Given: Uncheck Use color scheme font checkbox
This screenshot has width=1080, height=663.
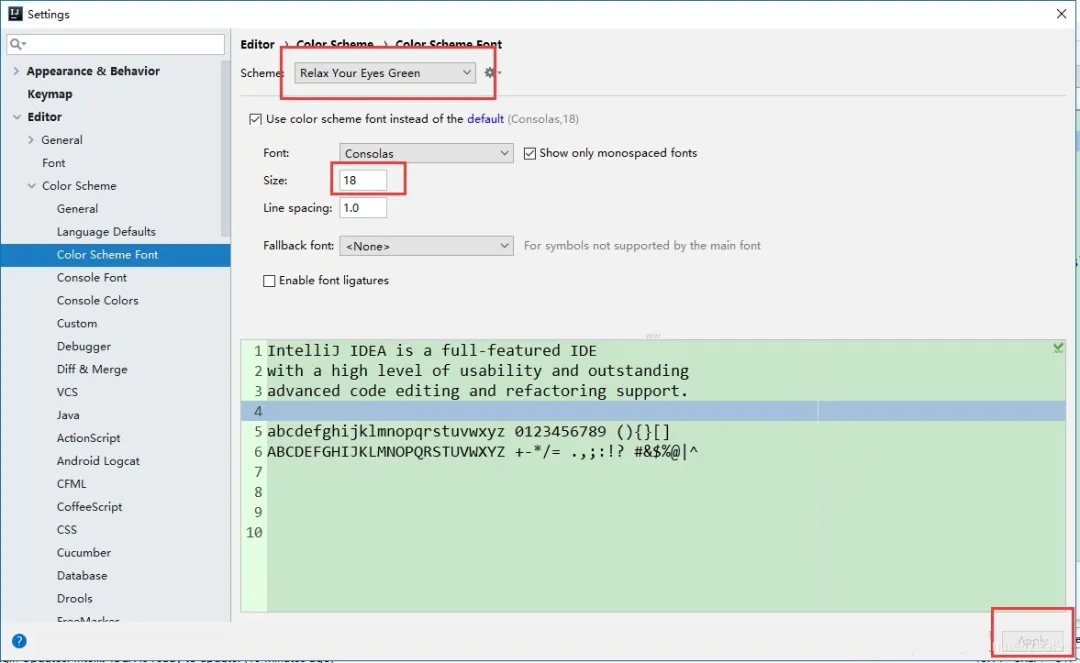Looking at the screenshot, I should [255, 119].
